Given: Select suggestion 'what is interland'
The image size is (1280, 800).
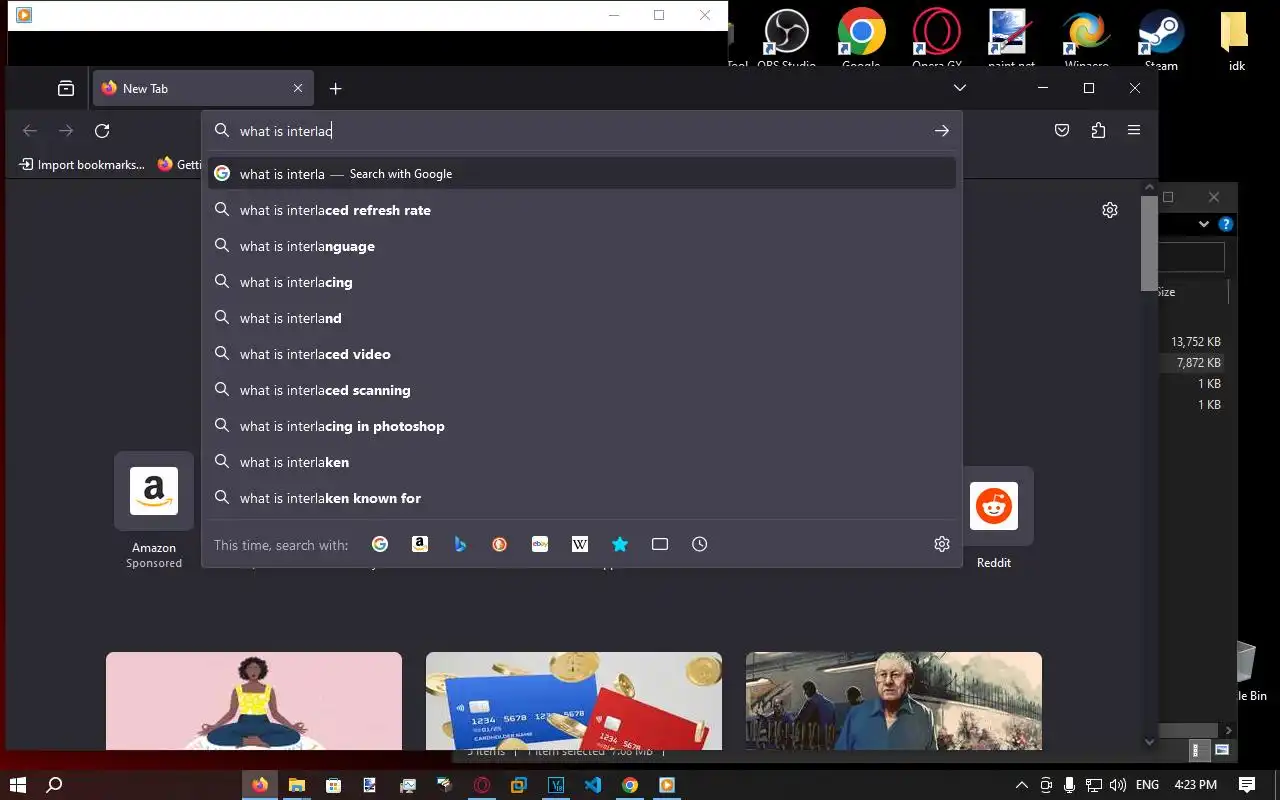Looking at the screenshot, I should [x=582, y=318].
